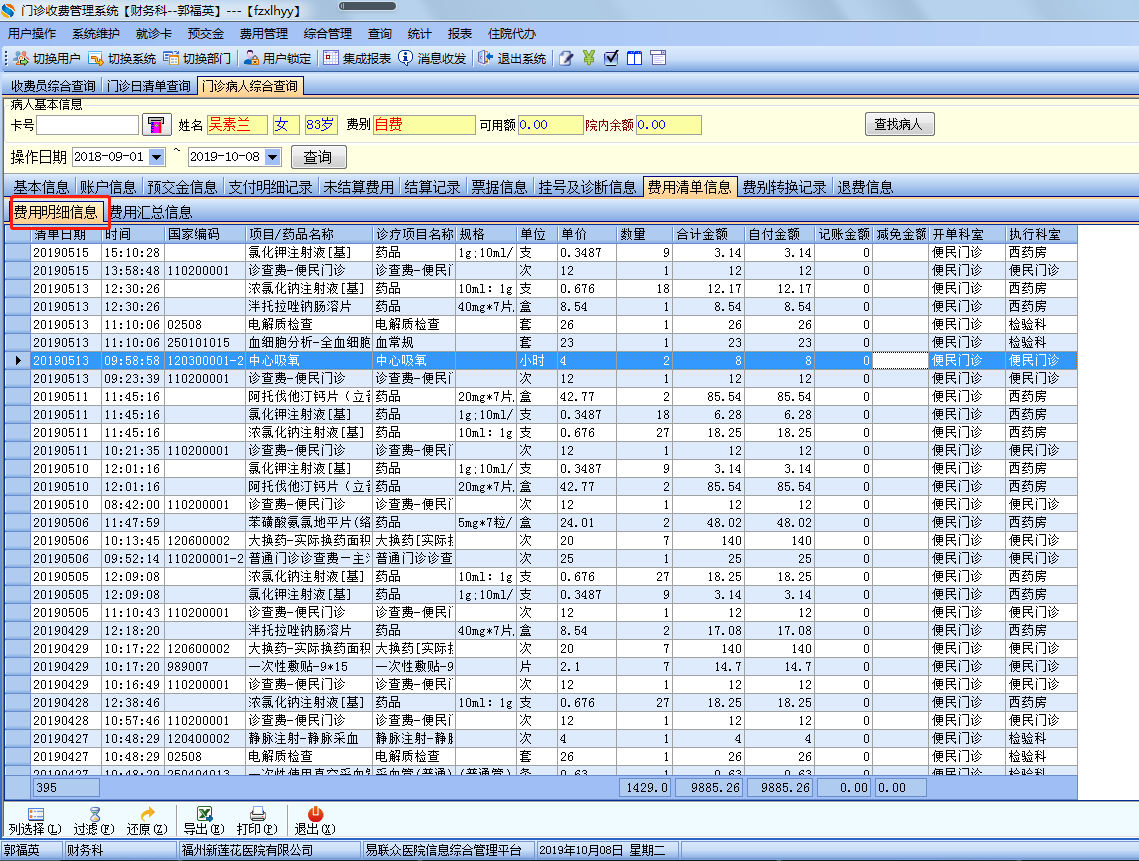Click the 切换用户 switch user toolbar icon
Image resolution: width=1139 pixels, height=861 pixels.
coord(21,58)
